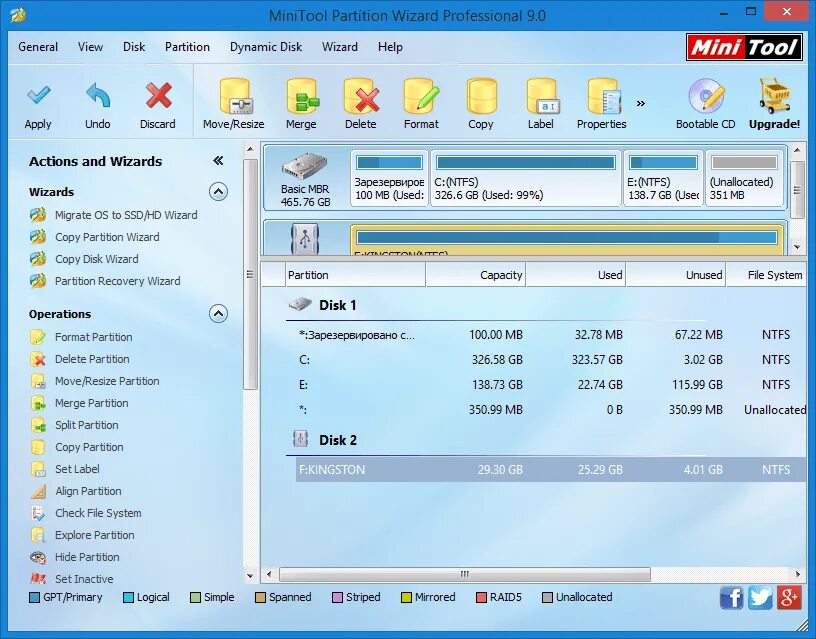This screenshot has width=816, height=639.
Task: Sort by Capacity column header
Action: click(476, 275)
